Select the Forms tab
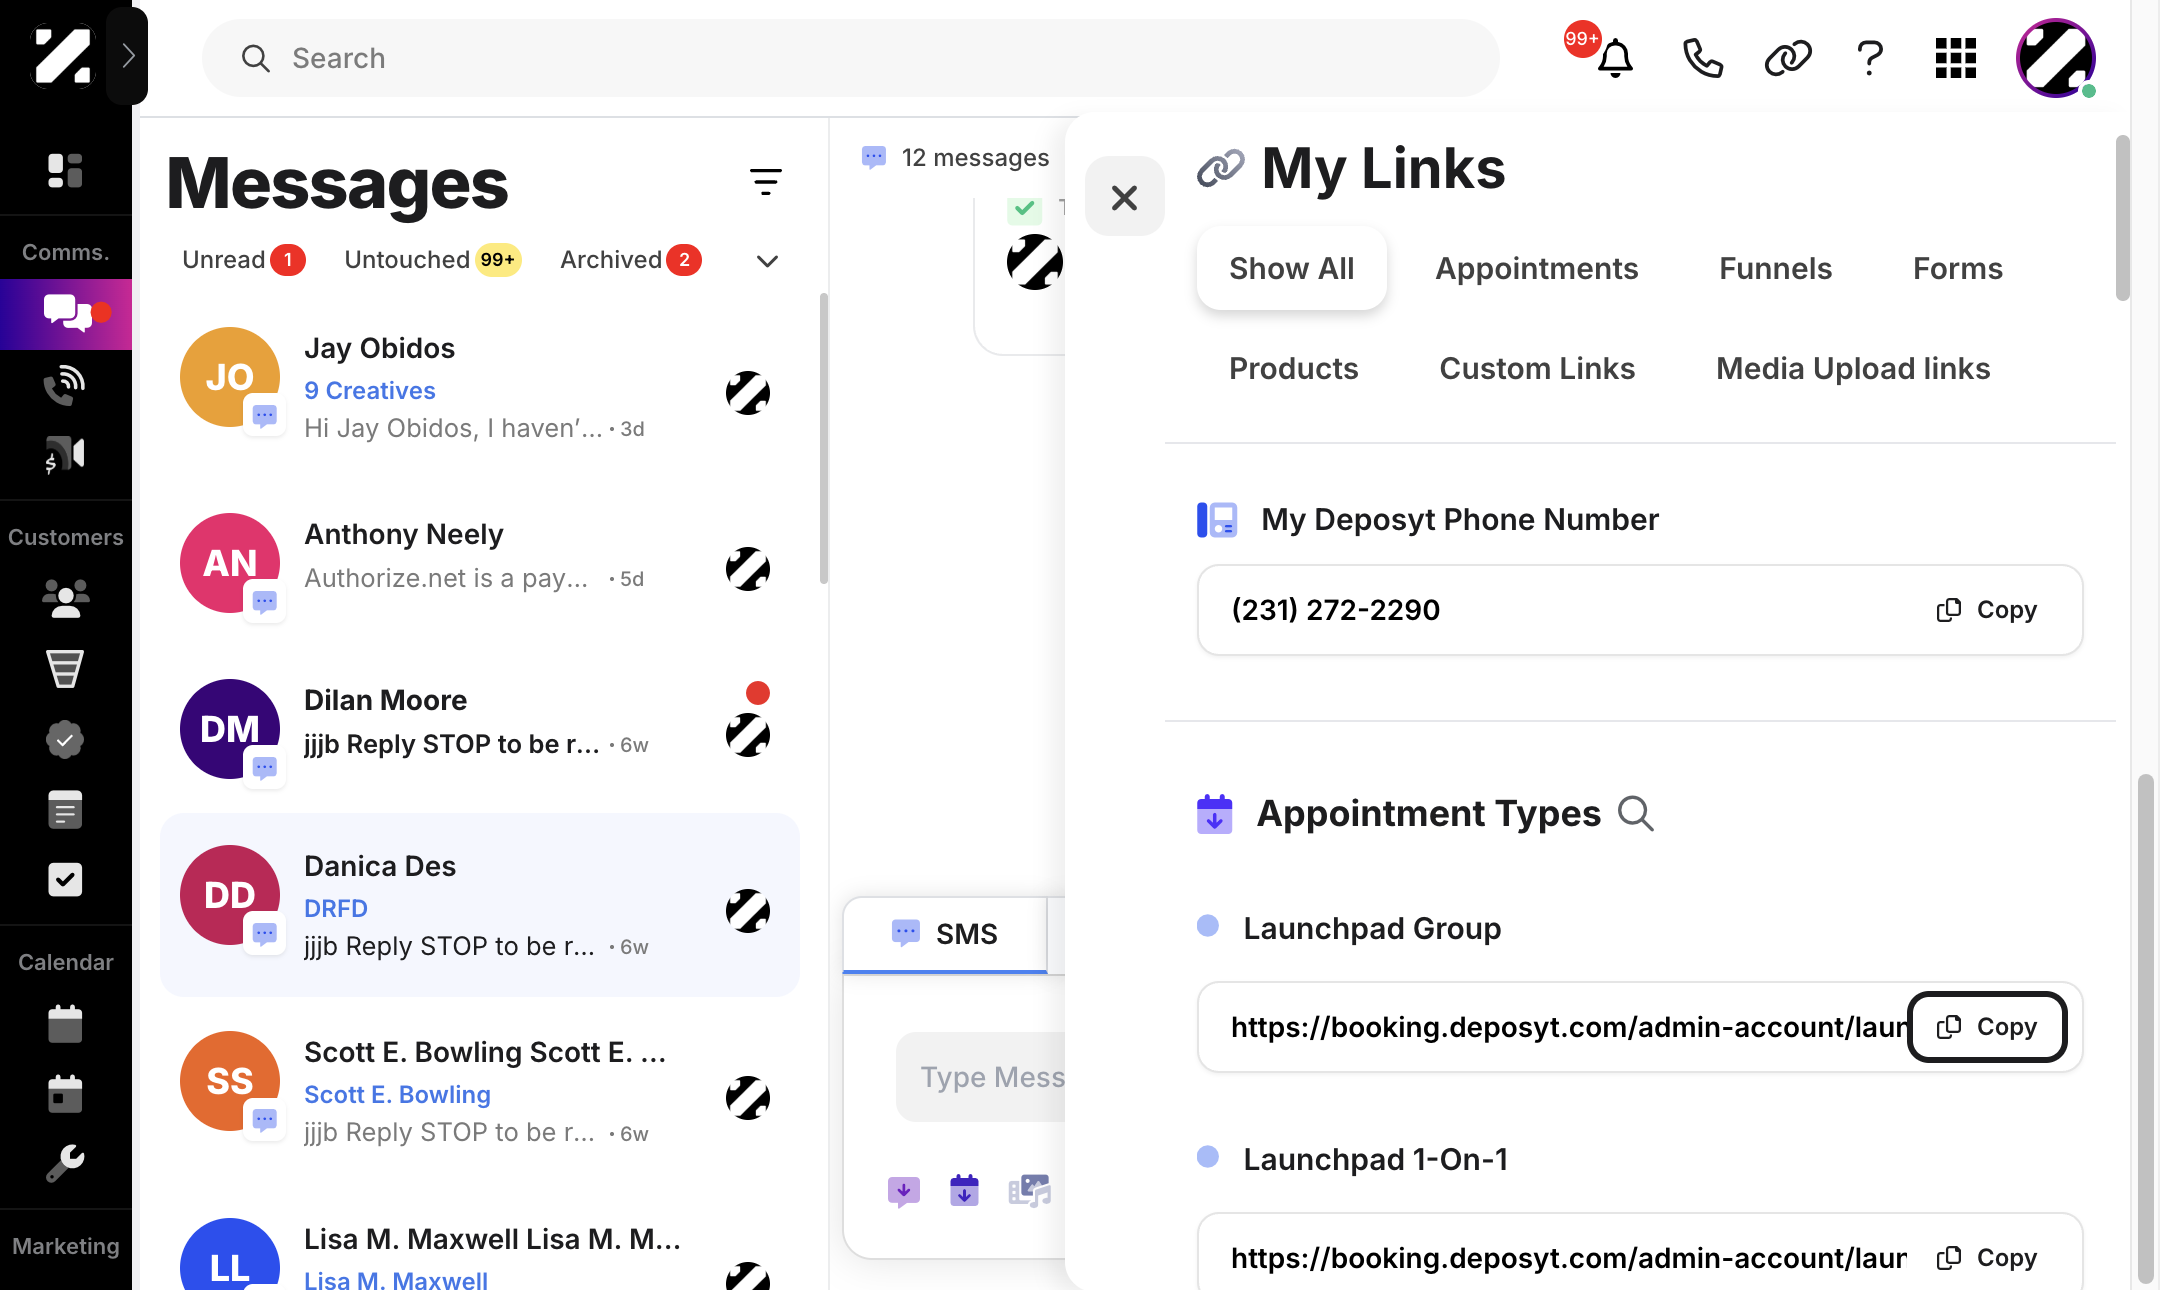 1957,268
